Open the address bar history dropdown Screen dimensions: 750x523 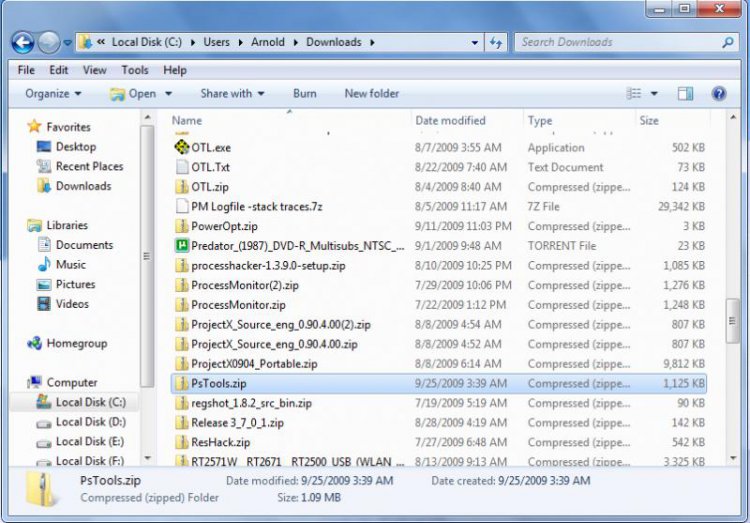pyautogui.click(x=474, y=43)
